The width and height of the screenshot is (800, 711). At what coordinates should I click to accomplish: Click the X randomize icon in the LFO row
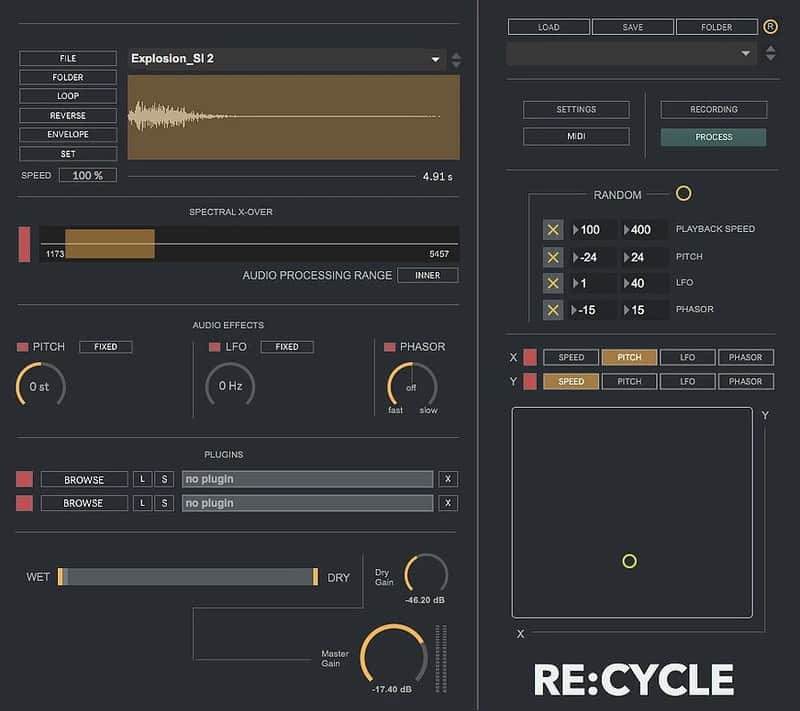553,283
